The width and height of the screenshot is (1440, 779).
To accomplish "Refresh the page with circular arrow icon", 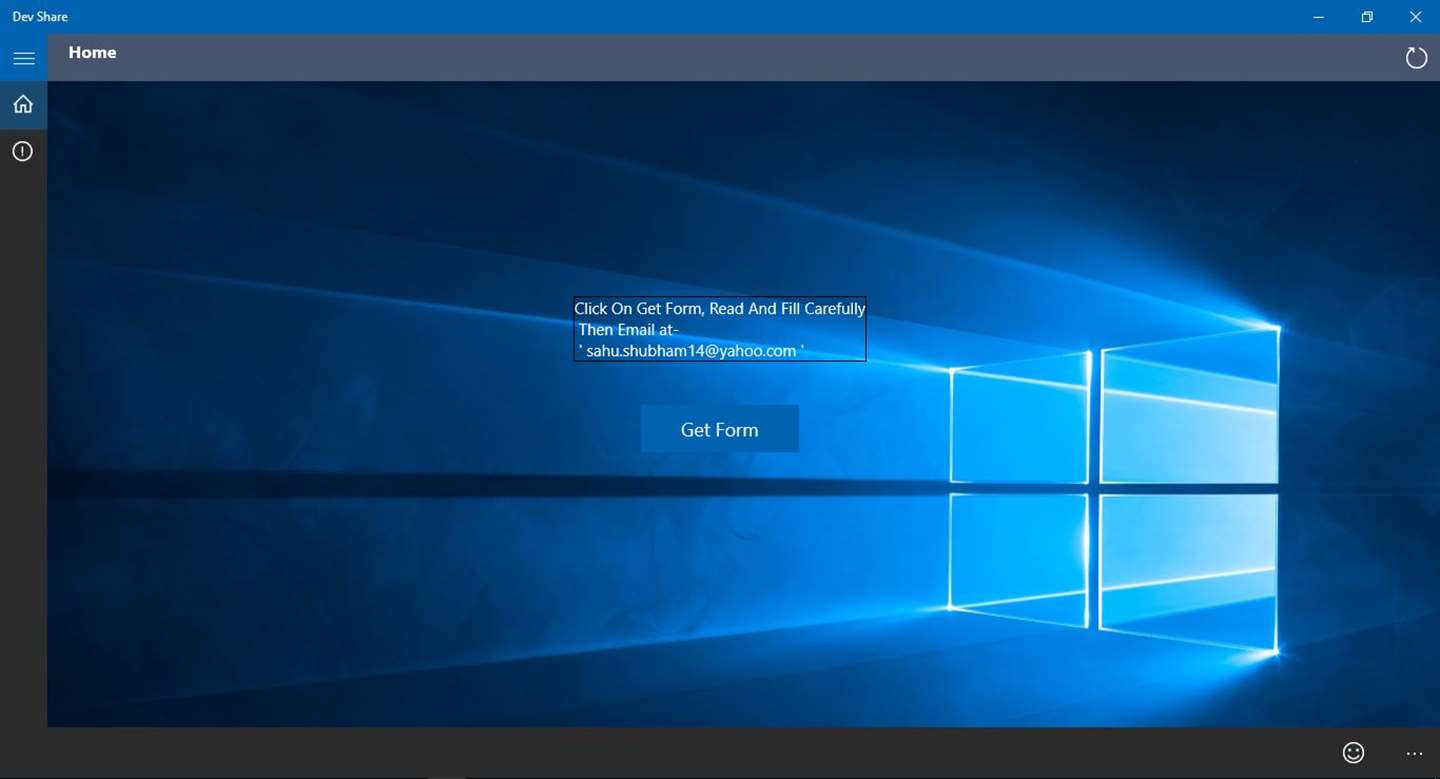I will [x=1416, y=58].
